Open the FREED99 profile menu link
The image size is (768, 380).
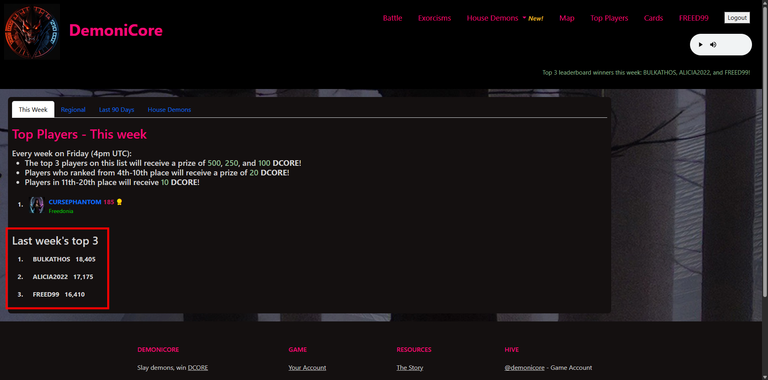click(x=694, y=18)
